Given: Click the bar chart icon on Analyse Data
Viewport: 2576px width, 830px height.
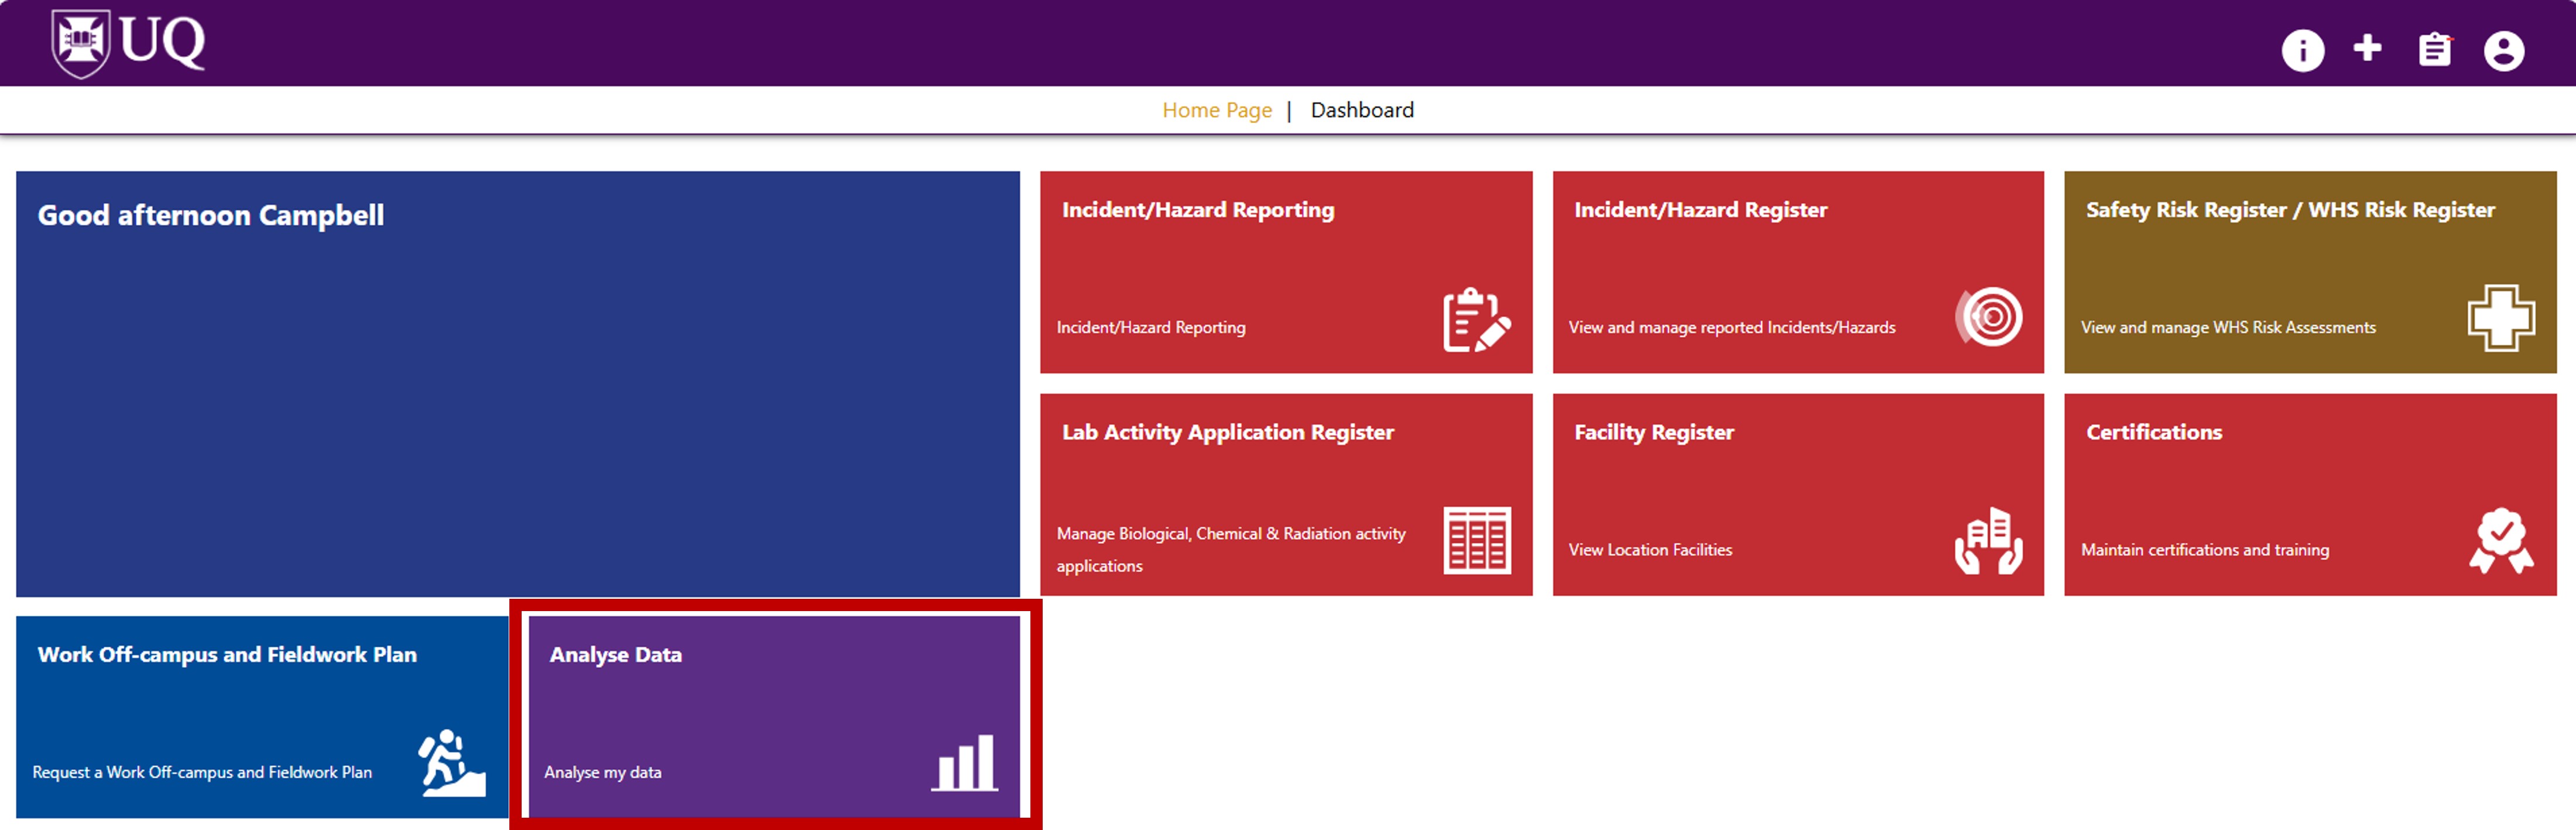Looking at the screenshot, I should pos(964,763).
